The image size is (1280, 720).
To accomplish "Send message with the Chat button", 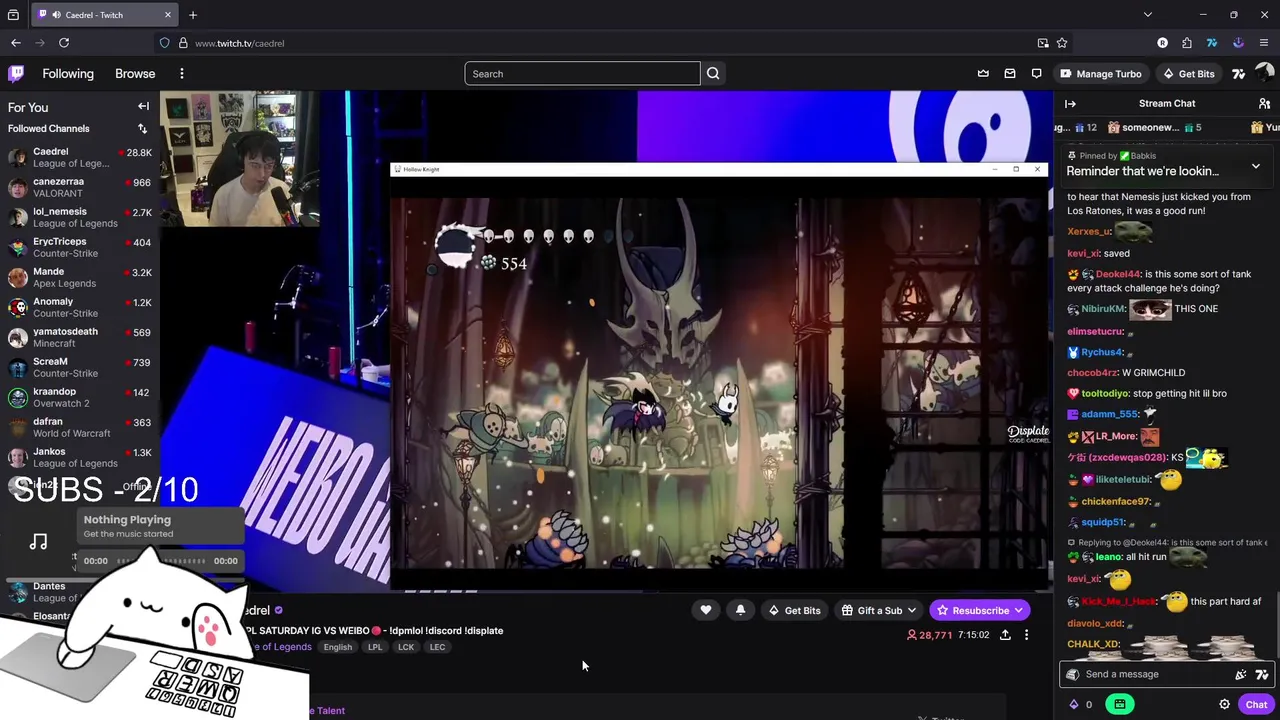I will (1256, 704).
